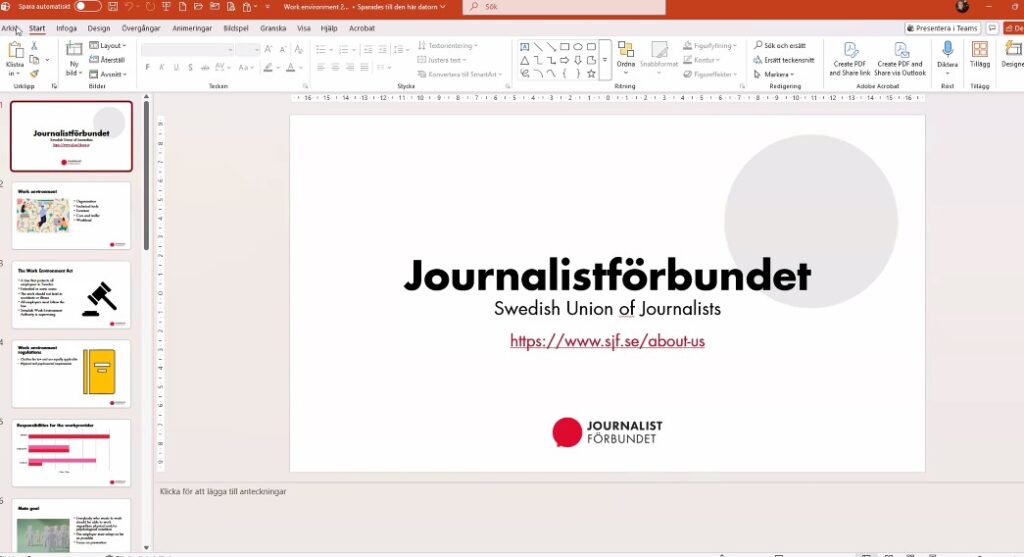Click the cut scissors icon

[35, 46]
